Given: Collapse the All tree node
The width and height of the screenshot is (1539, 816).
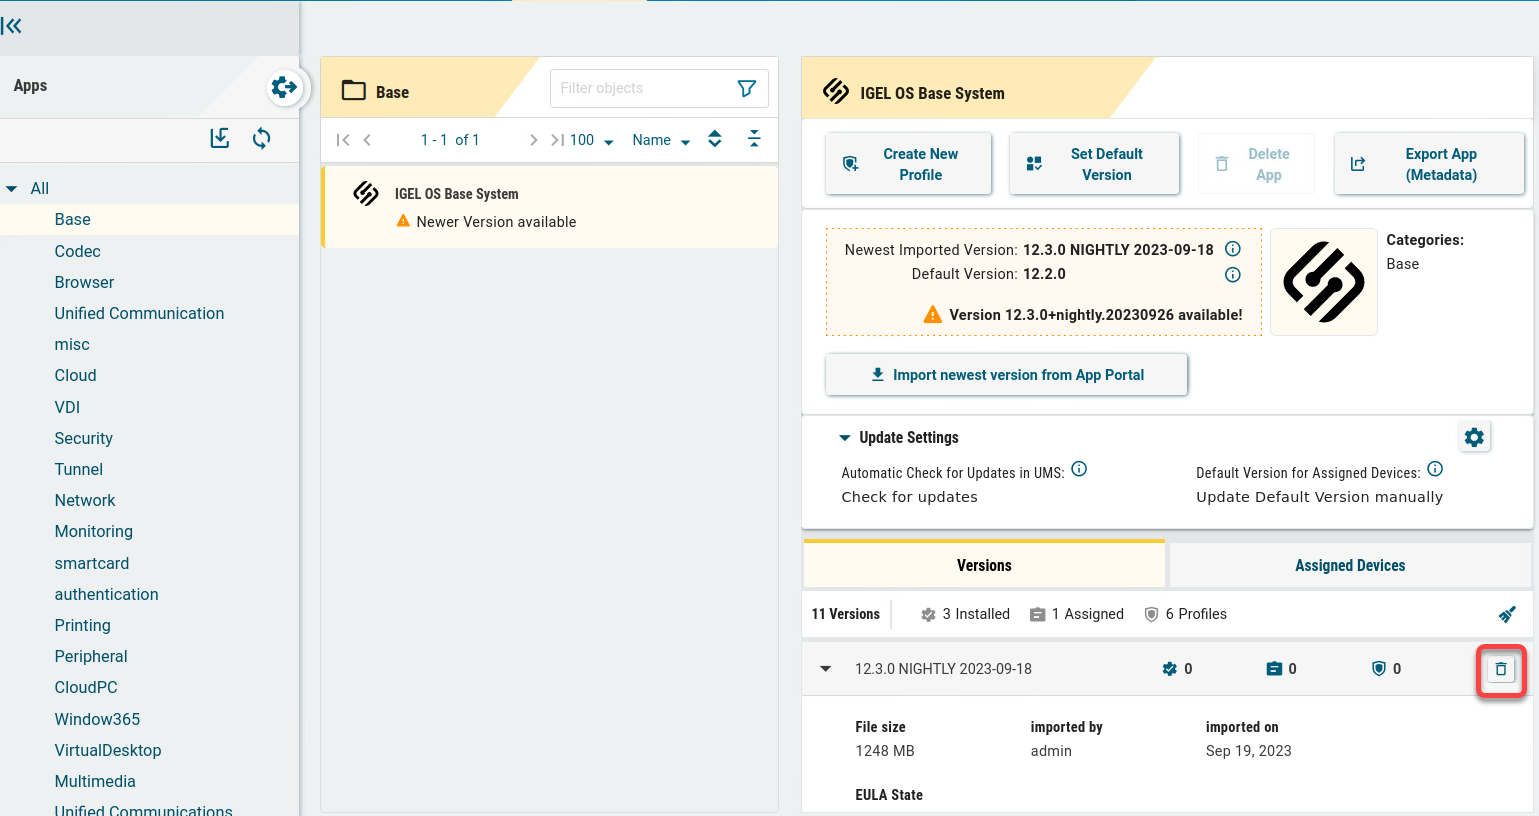Looking at the screenshot, I should coord(12,188).
